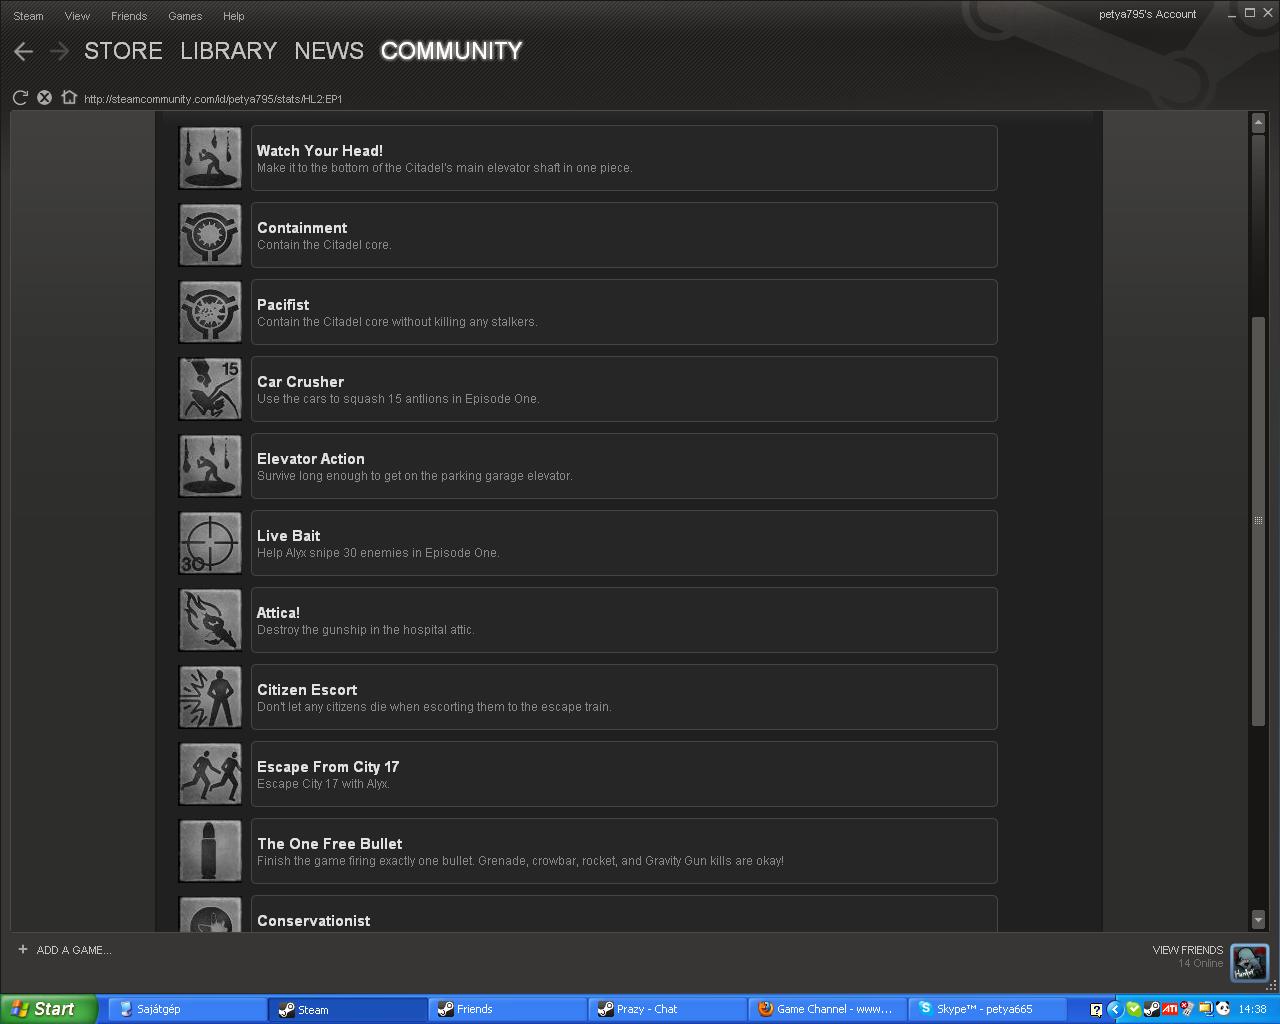Switch to Prazy - Chat taskbar window
Screen dimensions: 1280x1024
pos(668,1009)
